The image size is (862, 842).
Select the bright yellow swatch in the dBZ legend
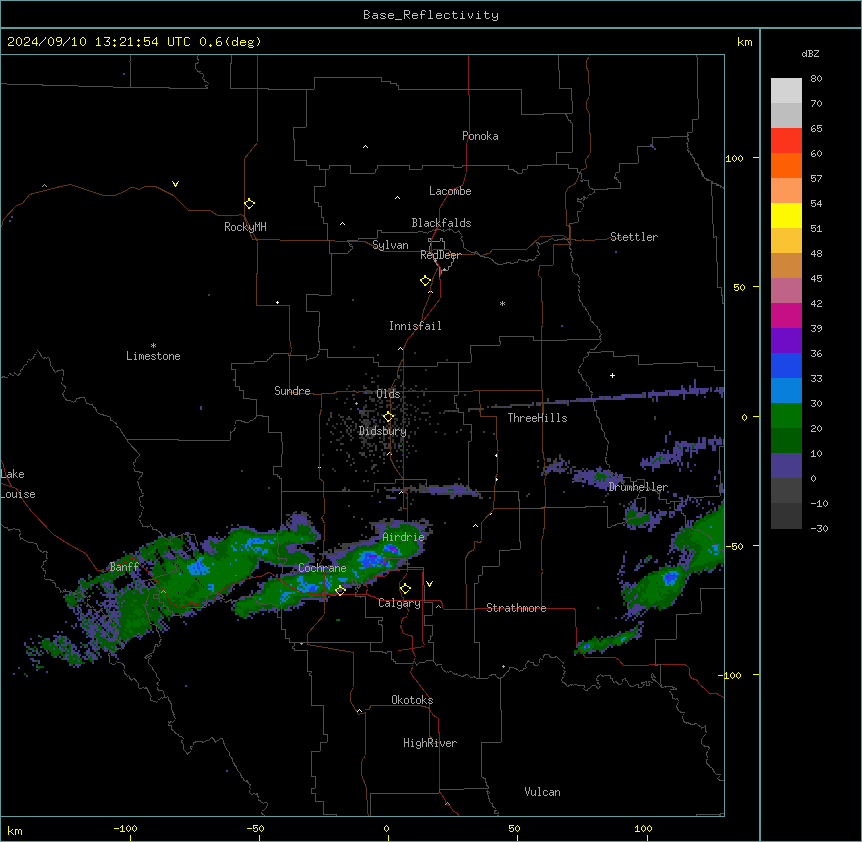[786, 215]
